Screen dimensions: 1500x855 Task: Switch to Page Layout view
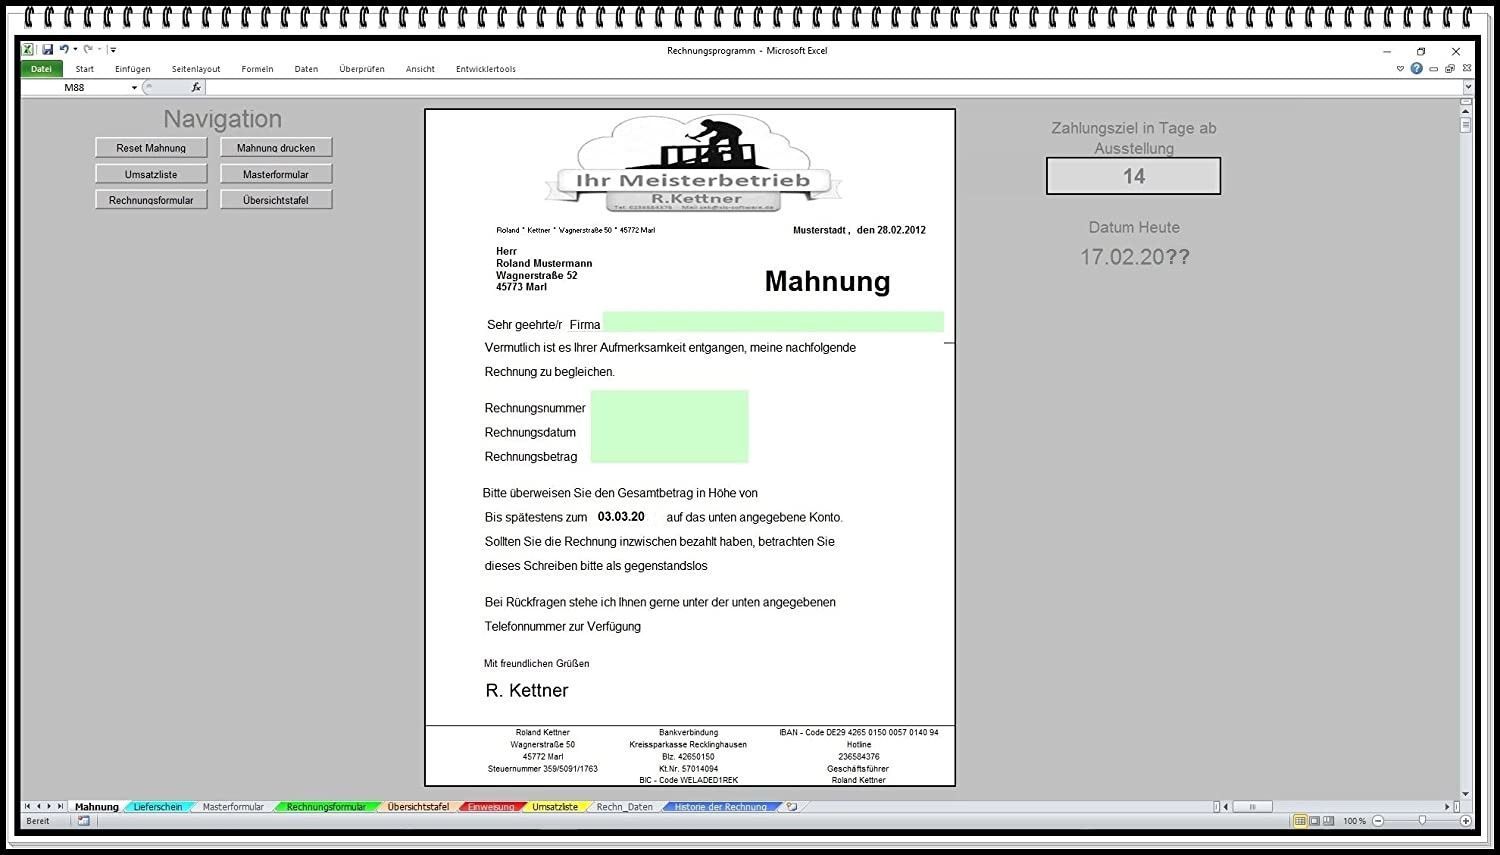coord(1314,821)
